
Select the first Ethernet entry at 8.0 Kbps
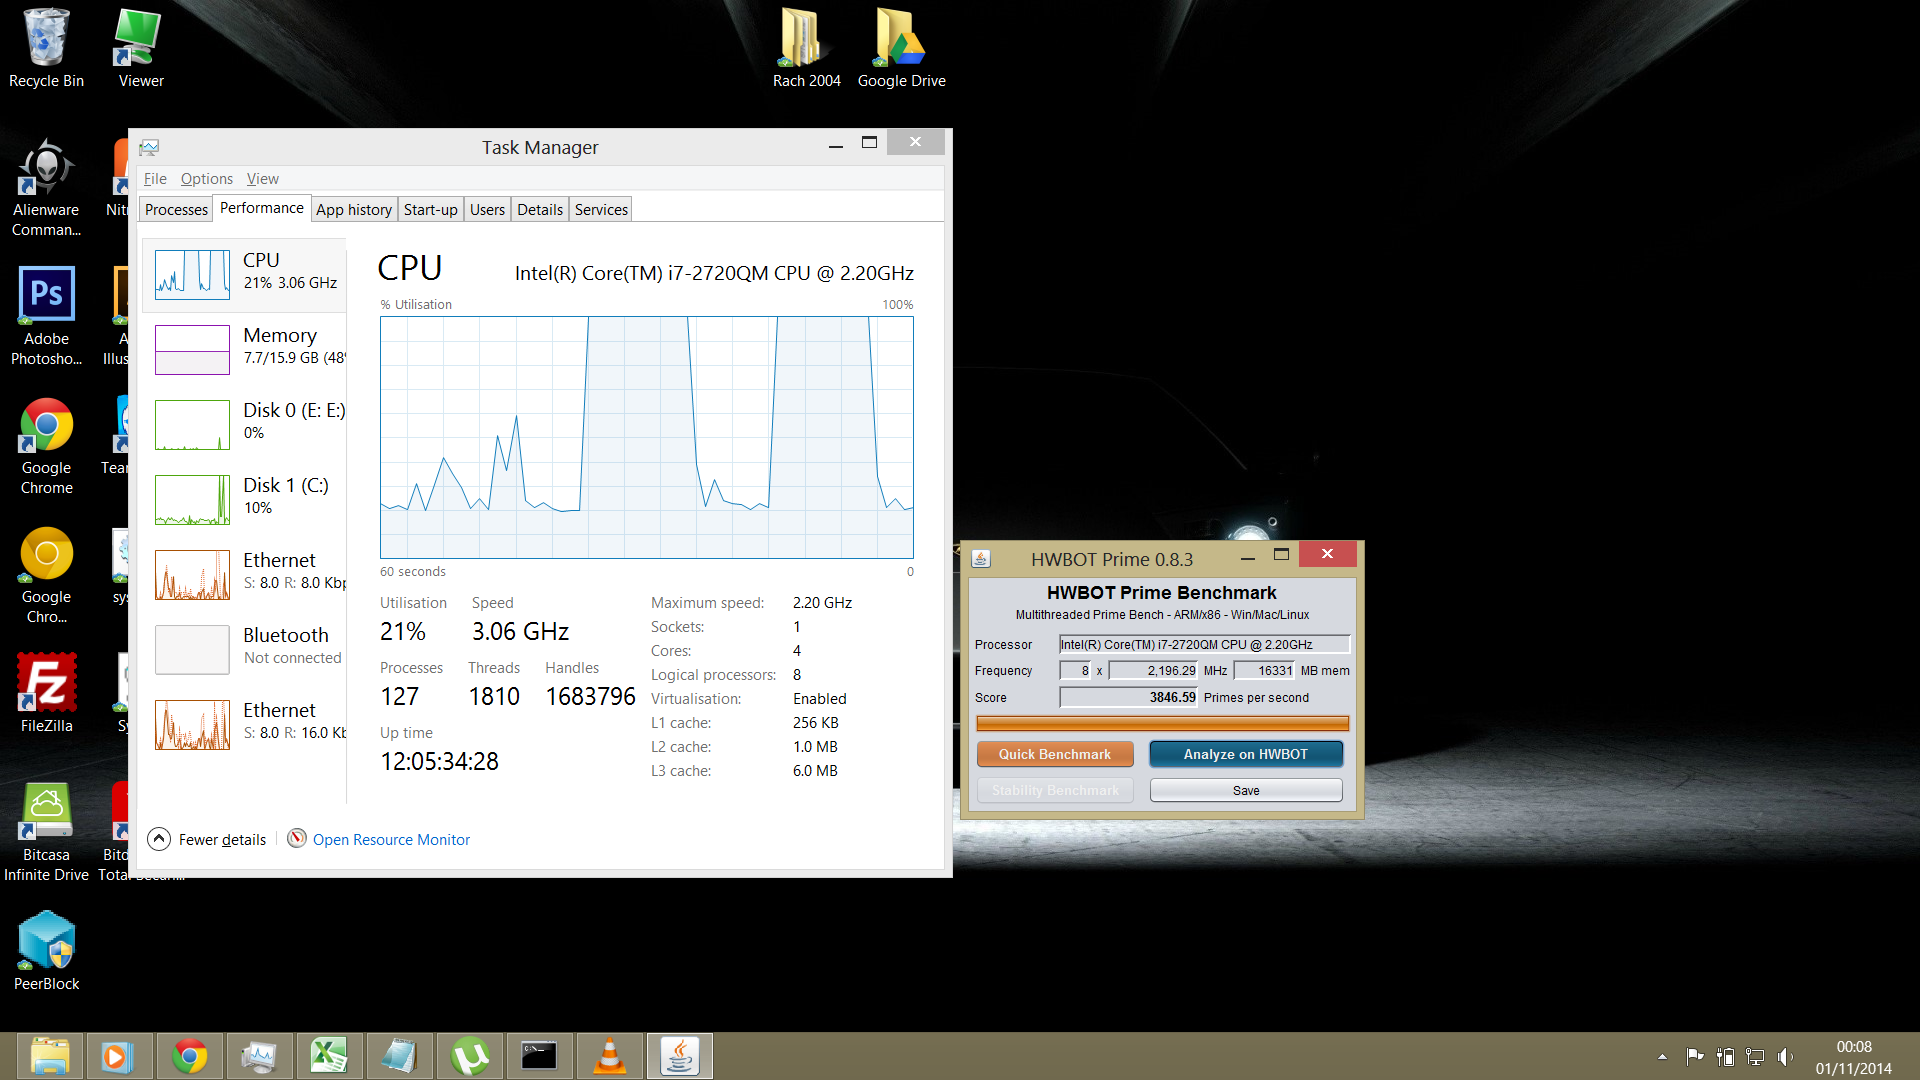[245, 574]
